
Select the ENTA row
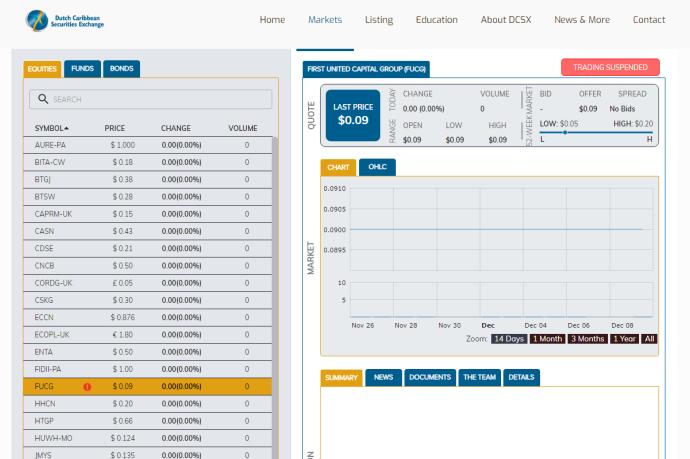(148, 352)
